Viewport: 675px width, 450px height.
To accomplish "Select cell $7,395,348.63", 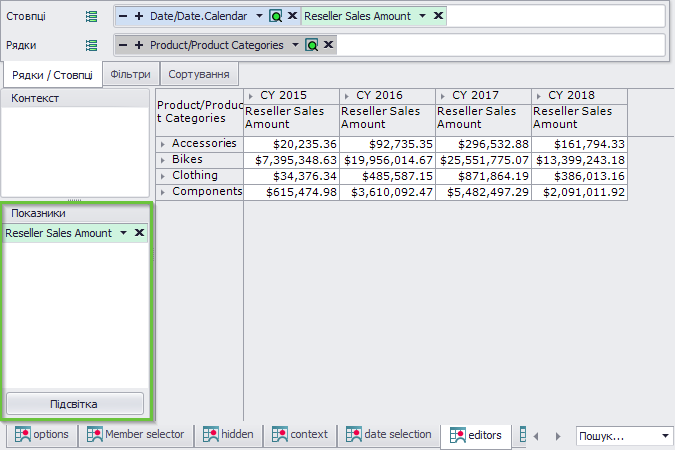I will (291, 160).
